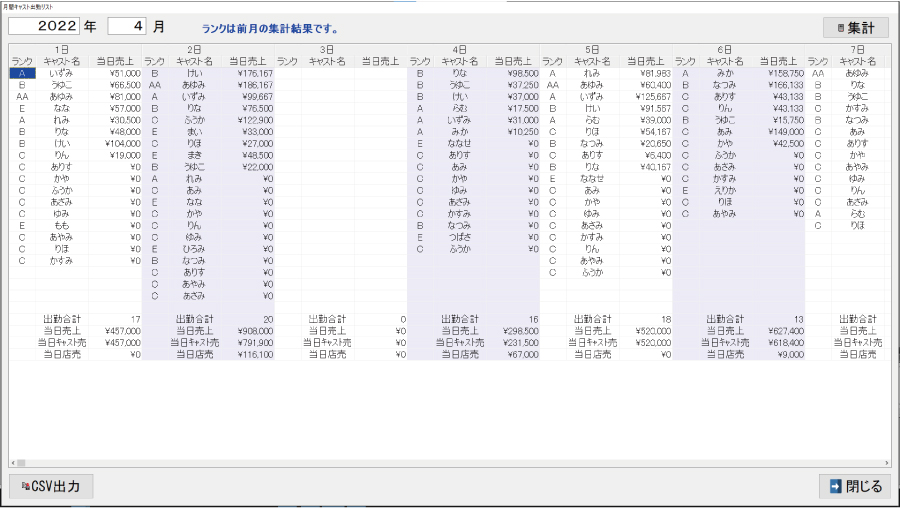Click the 集計 calculate button
The width and height of the screenshot is (900, 508).
pos(855,28)
